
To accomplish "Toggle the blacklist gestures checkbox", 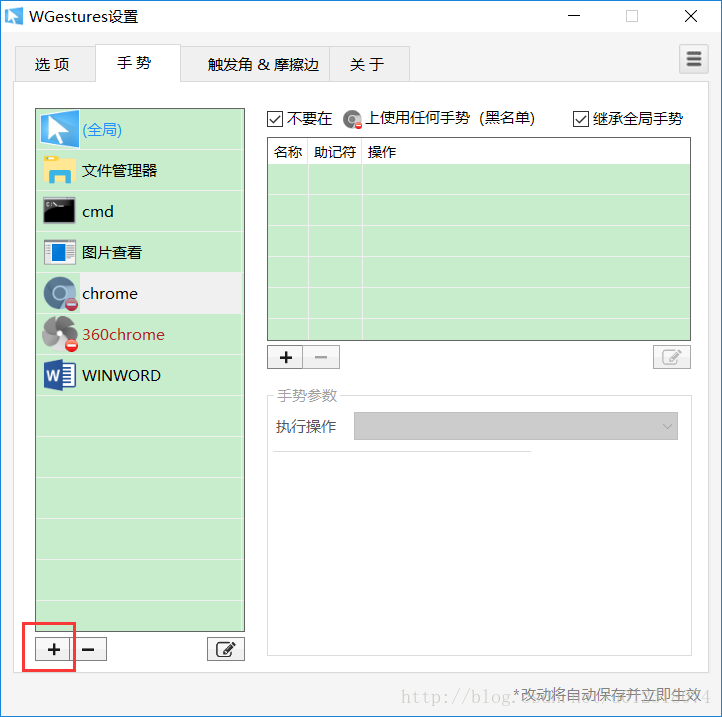I will (275, 119).
